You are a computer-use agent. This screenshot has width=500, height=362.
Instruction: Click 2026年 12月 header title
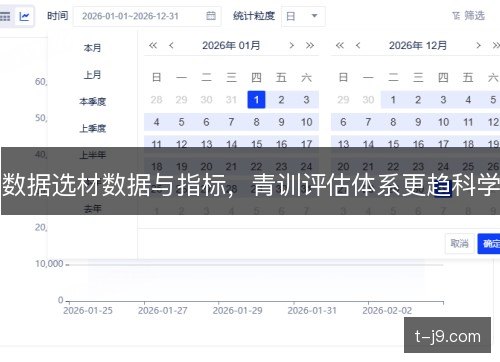point(418,45)
